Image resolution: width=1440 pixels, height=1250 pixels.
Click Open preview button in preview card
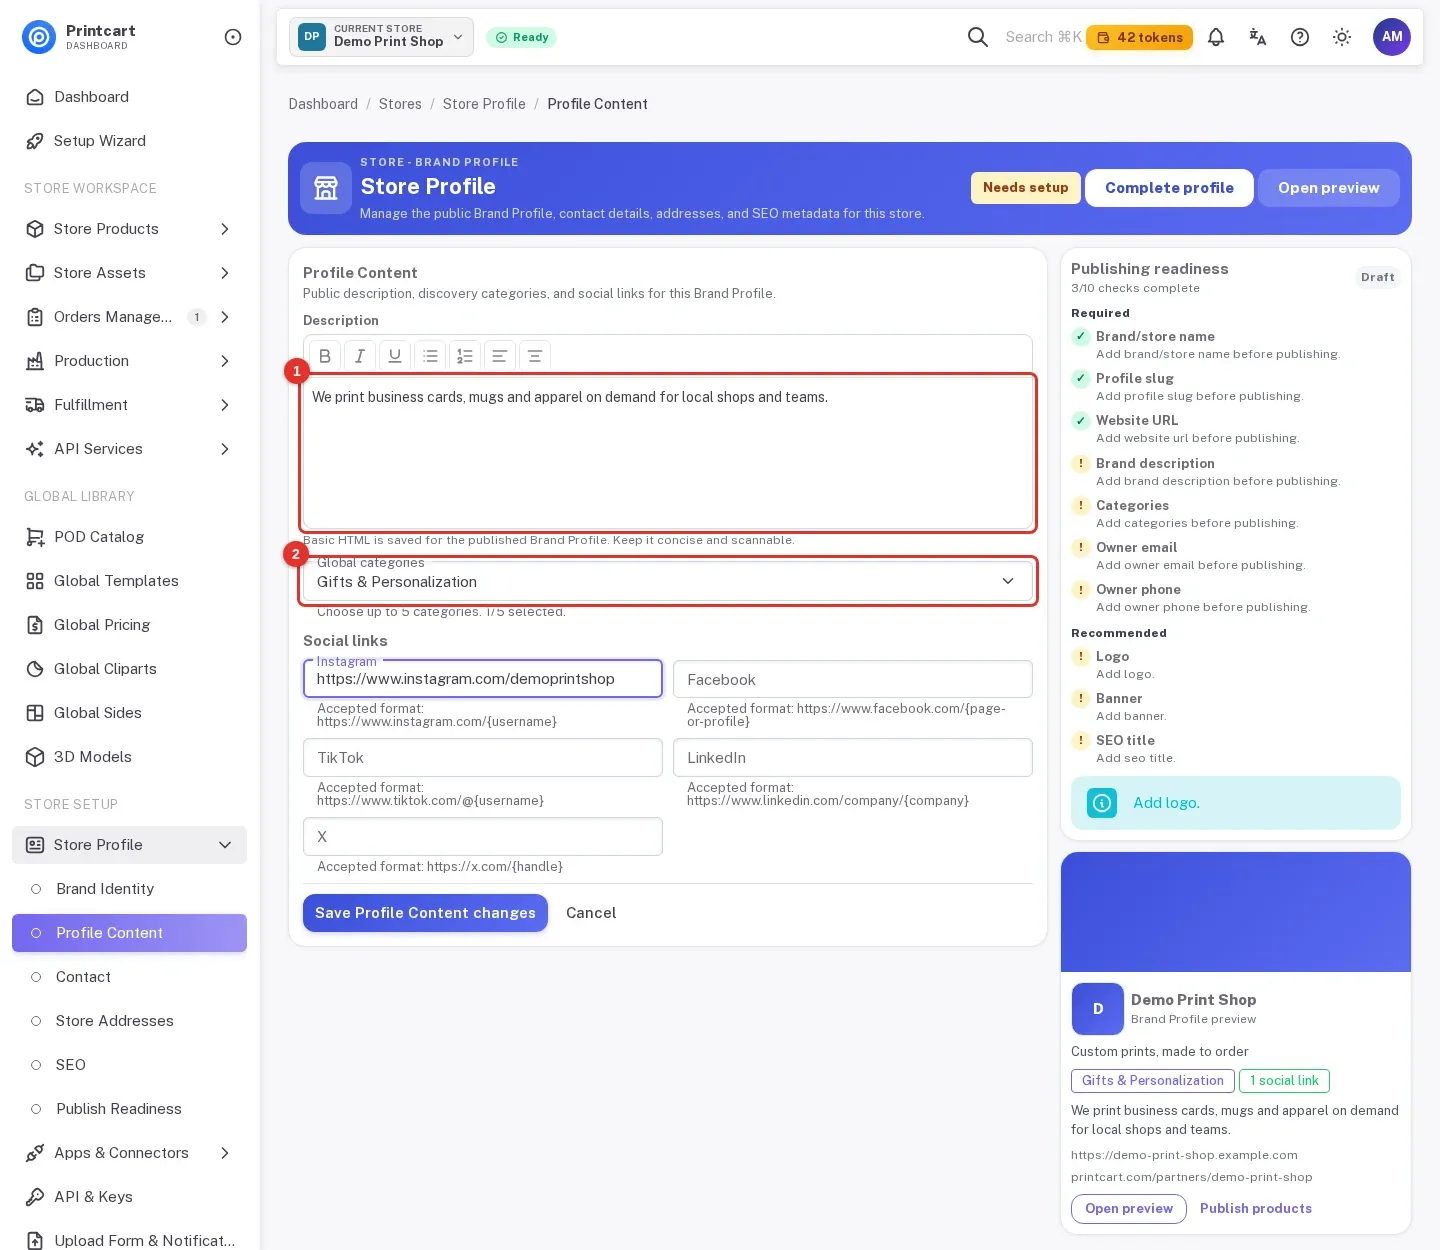tap(1129, 1208)
